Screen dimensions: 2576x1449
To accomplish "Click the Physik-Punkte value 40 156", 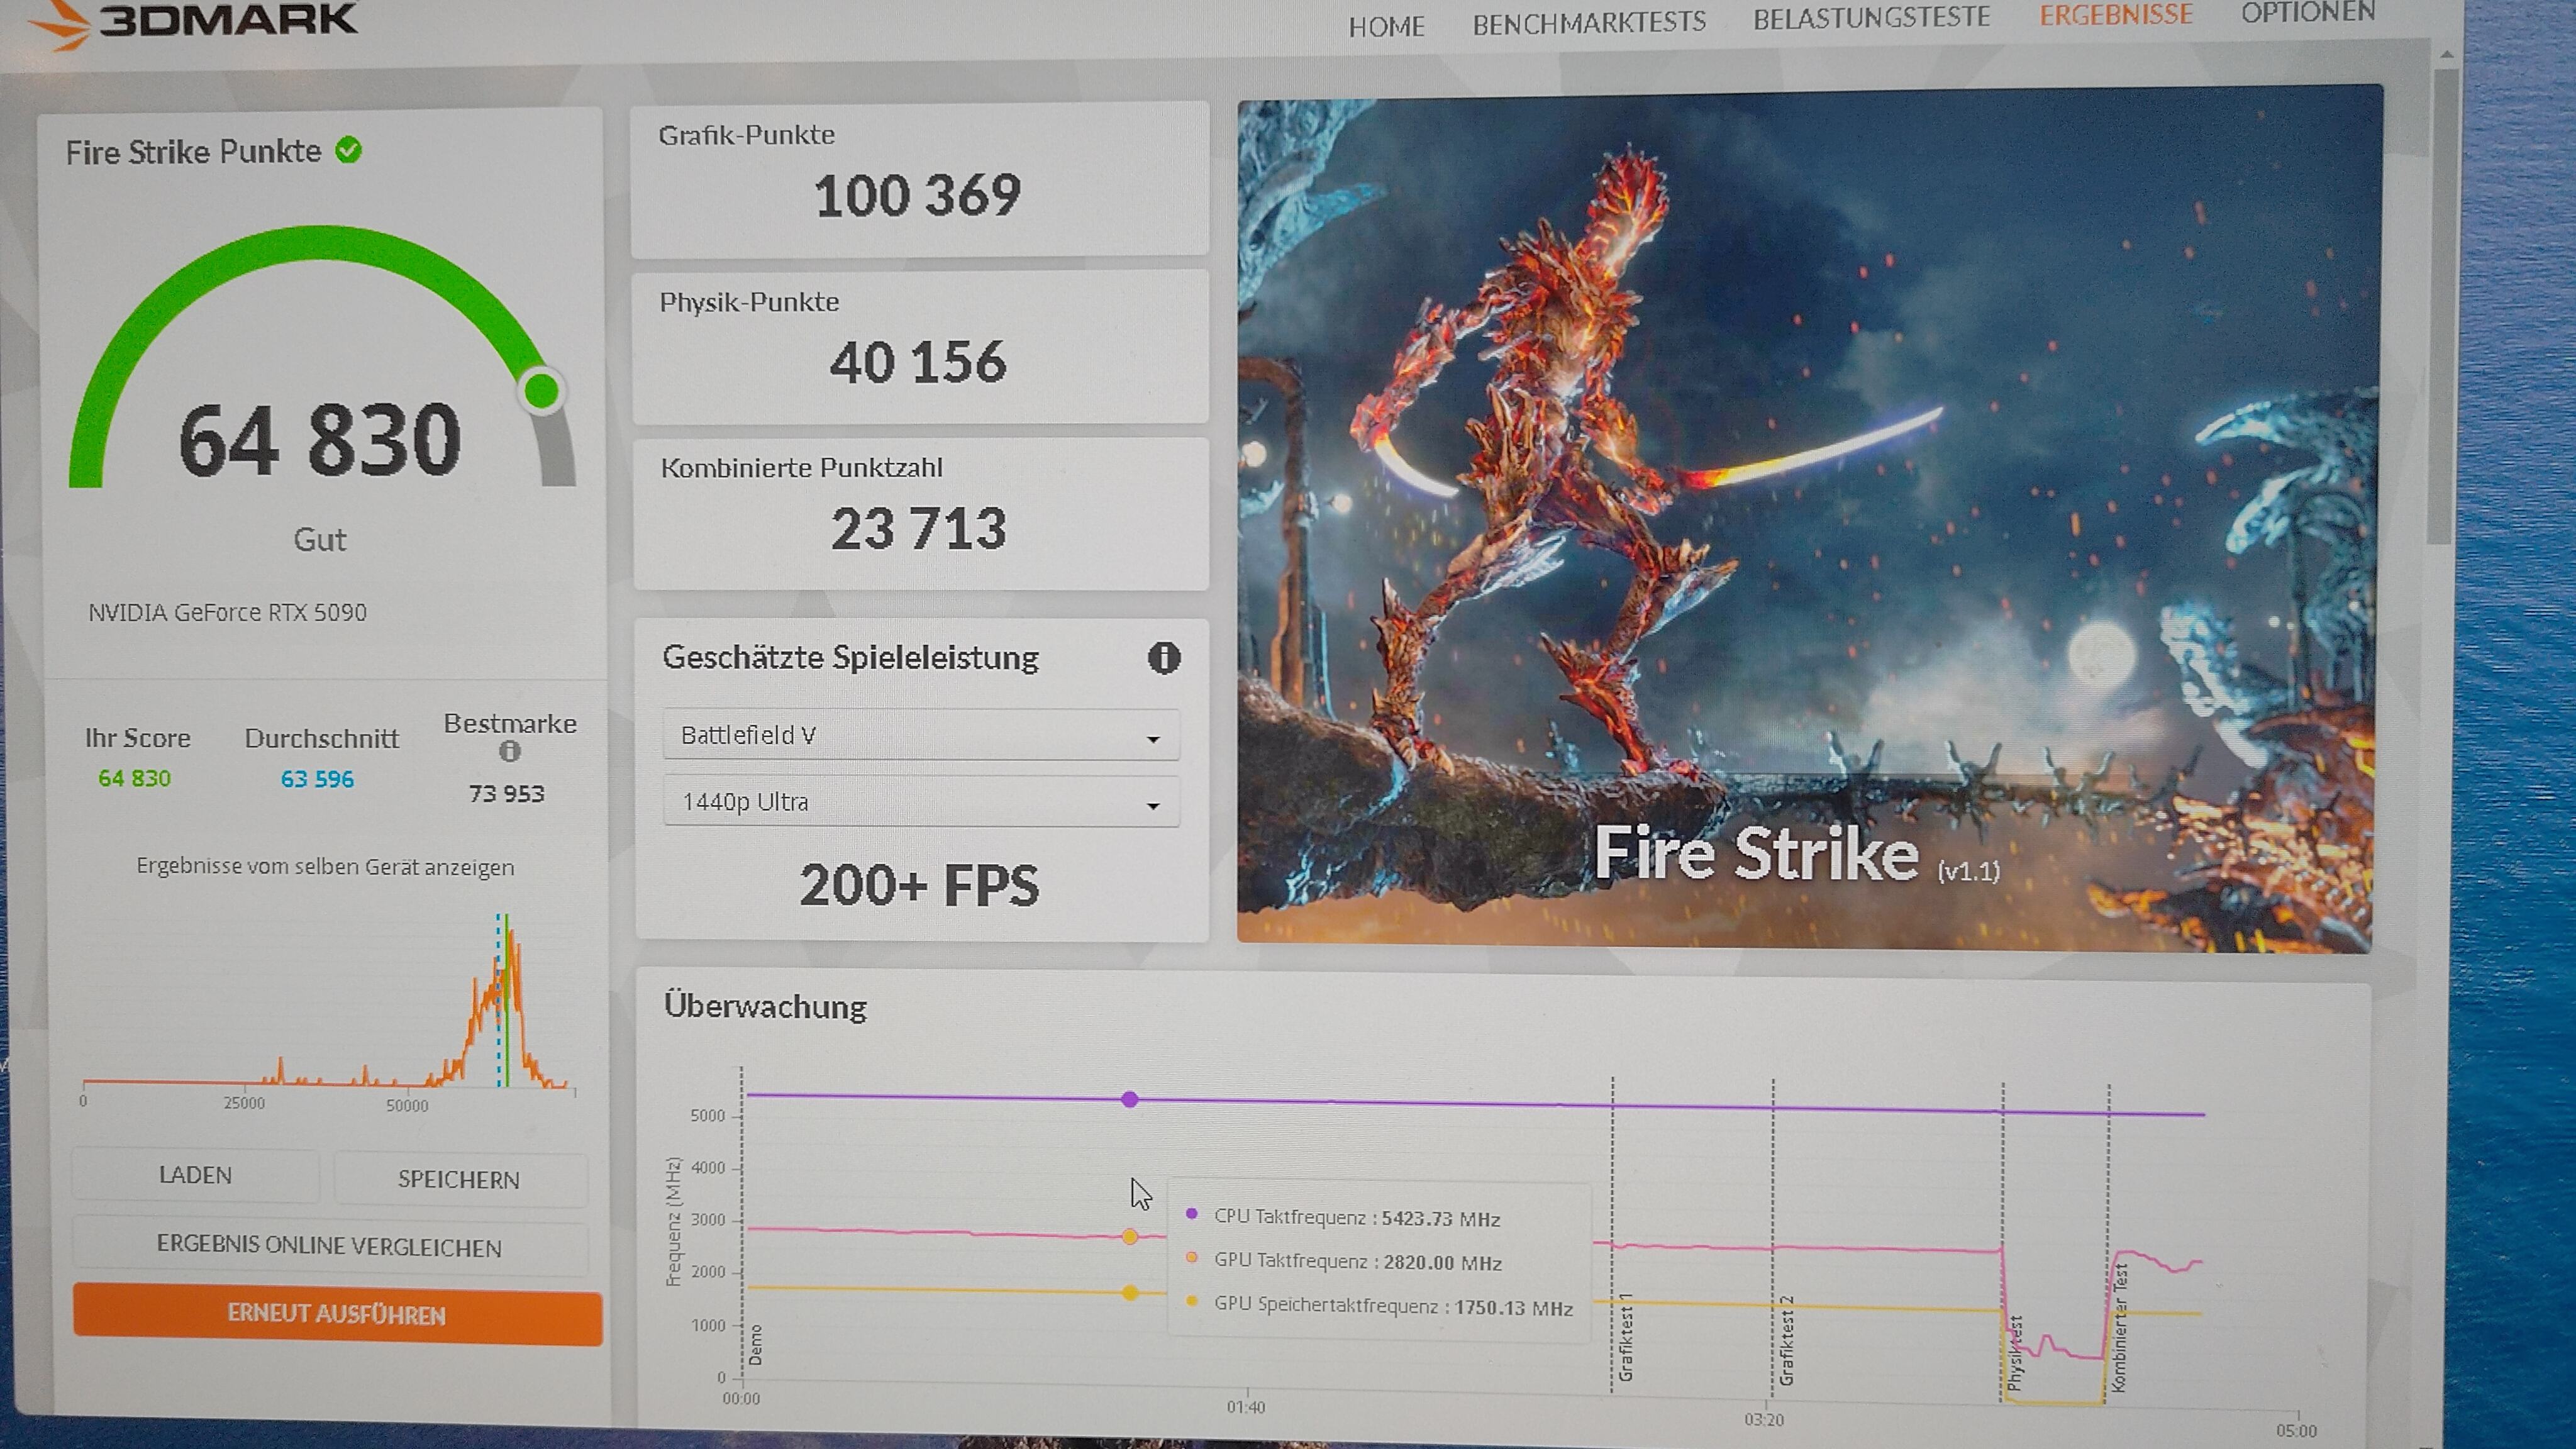I will (x=917, y=362).
